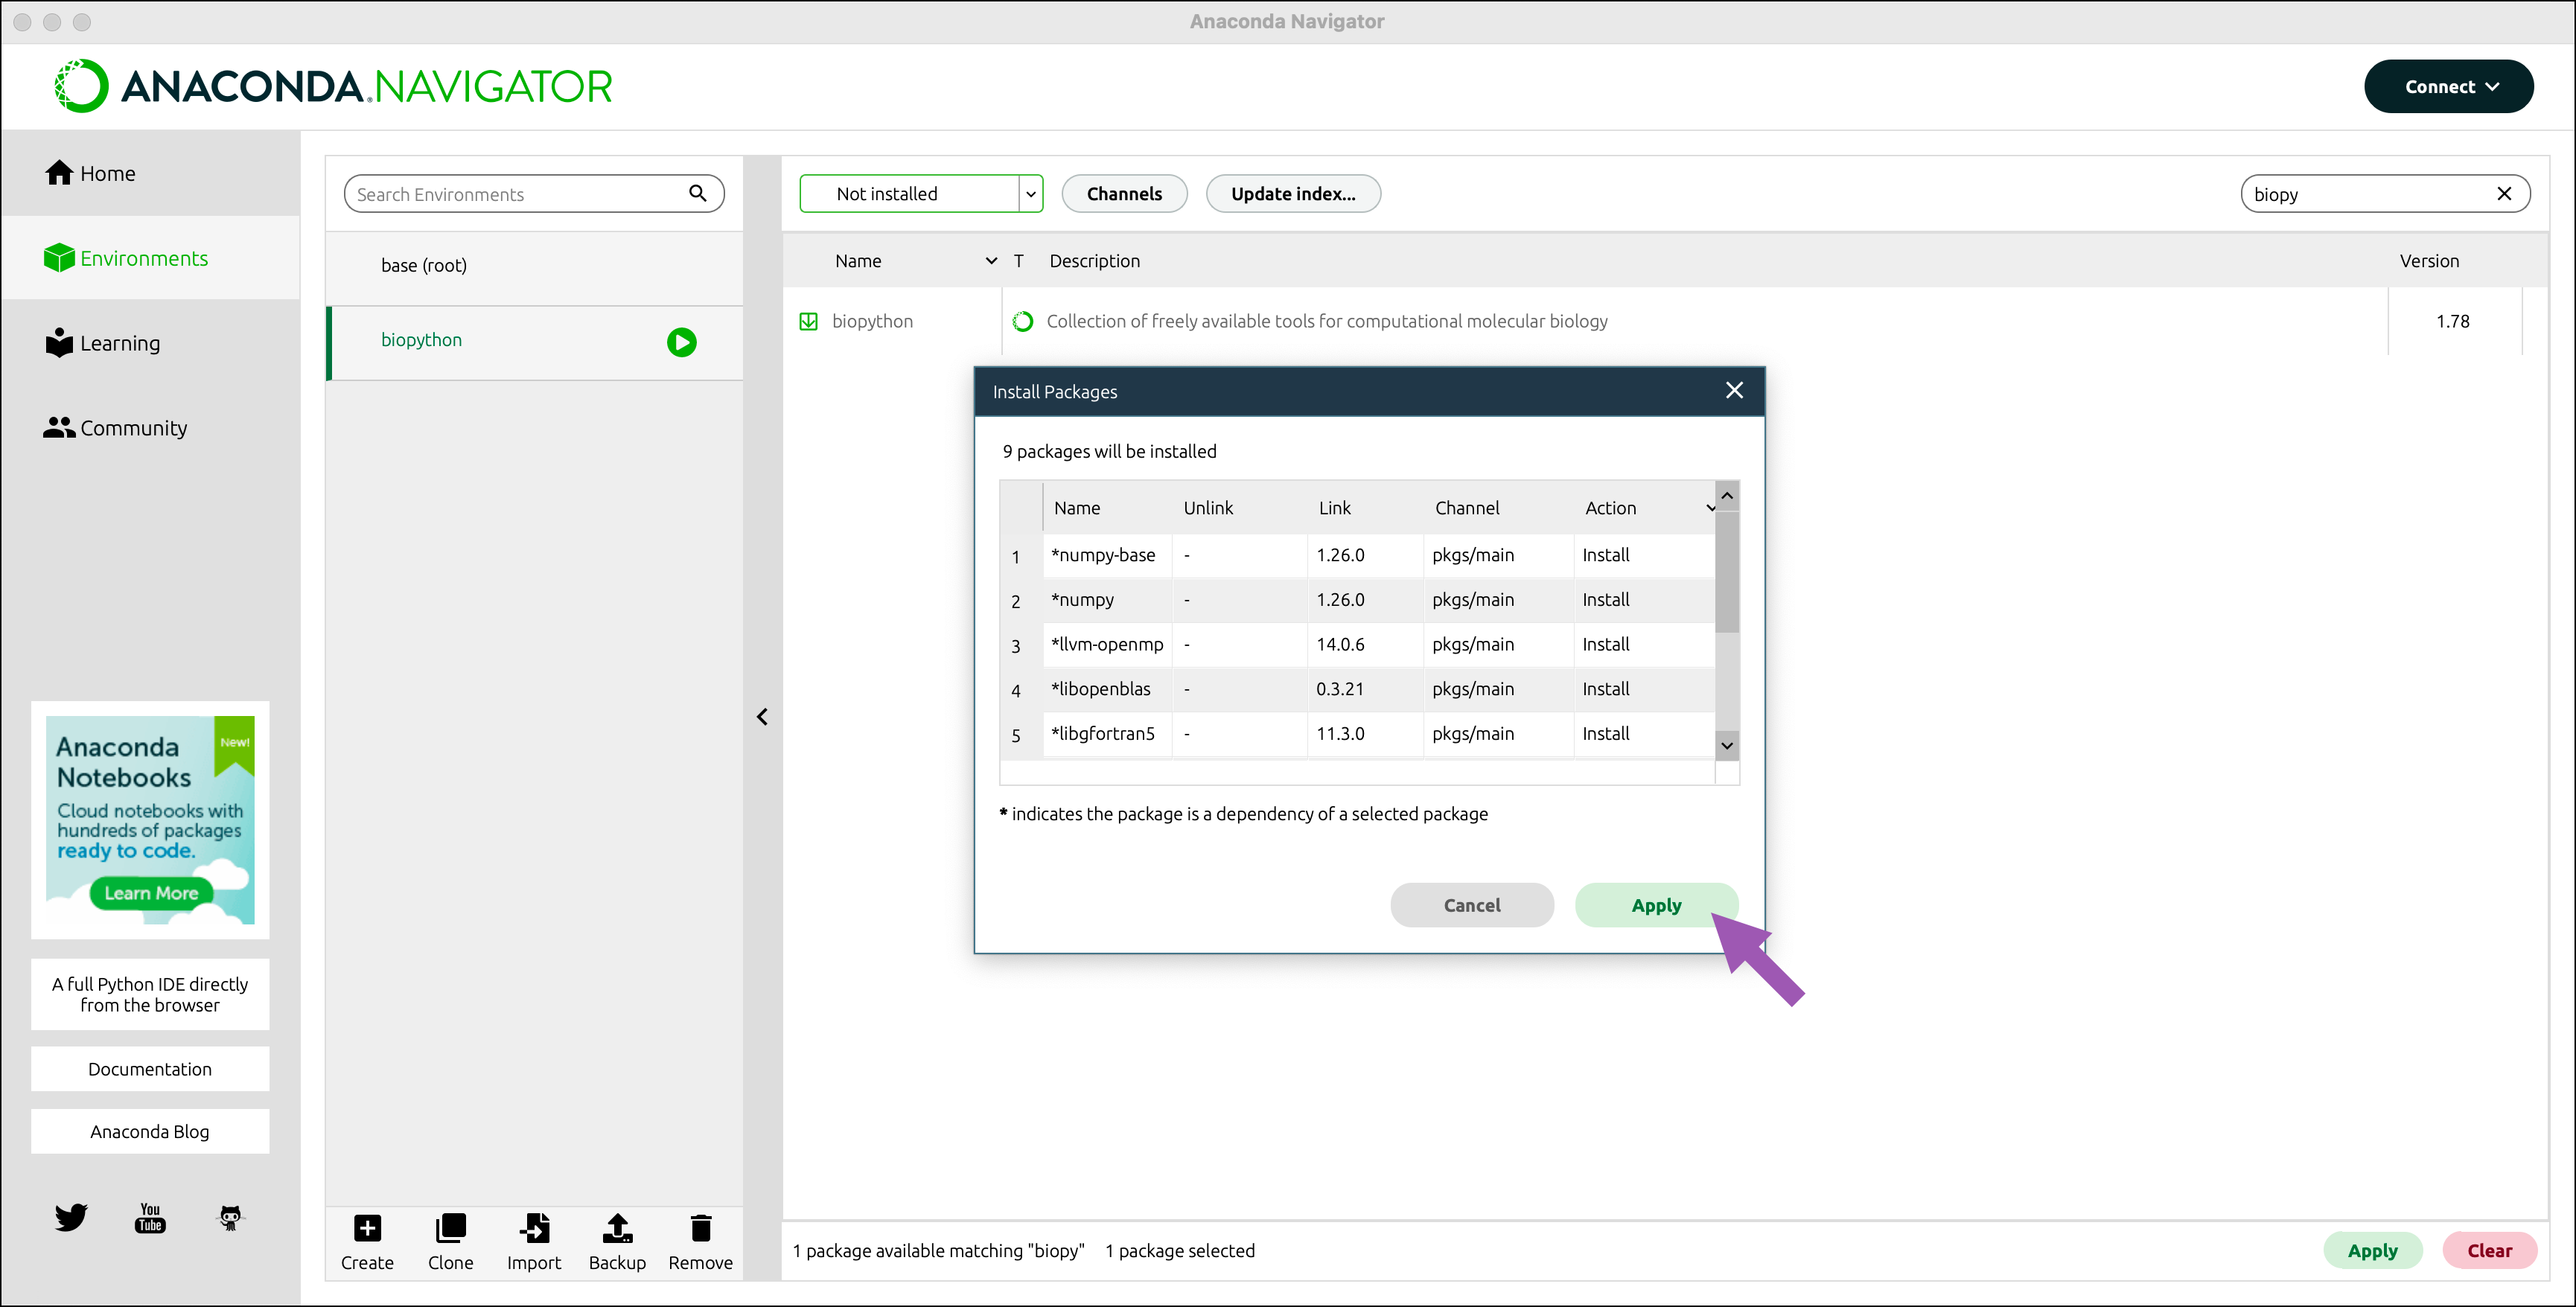
Task: Open the YouTube icon link
Action: coord(150,1217)
